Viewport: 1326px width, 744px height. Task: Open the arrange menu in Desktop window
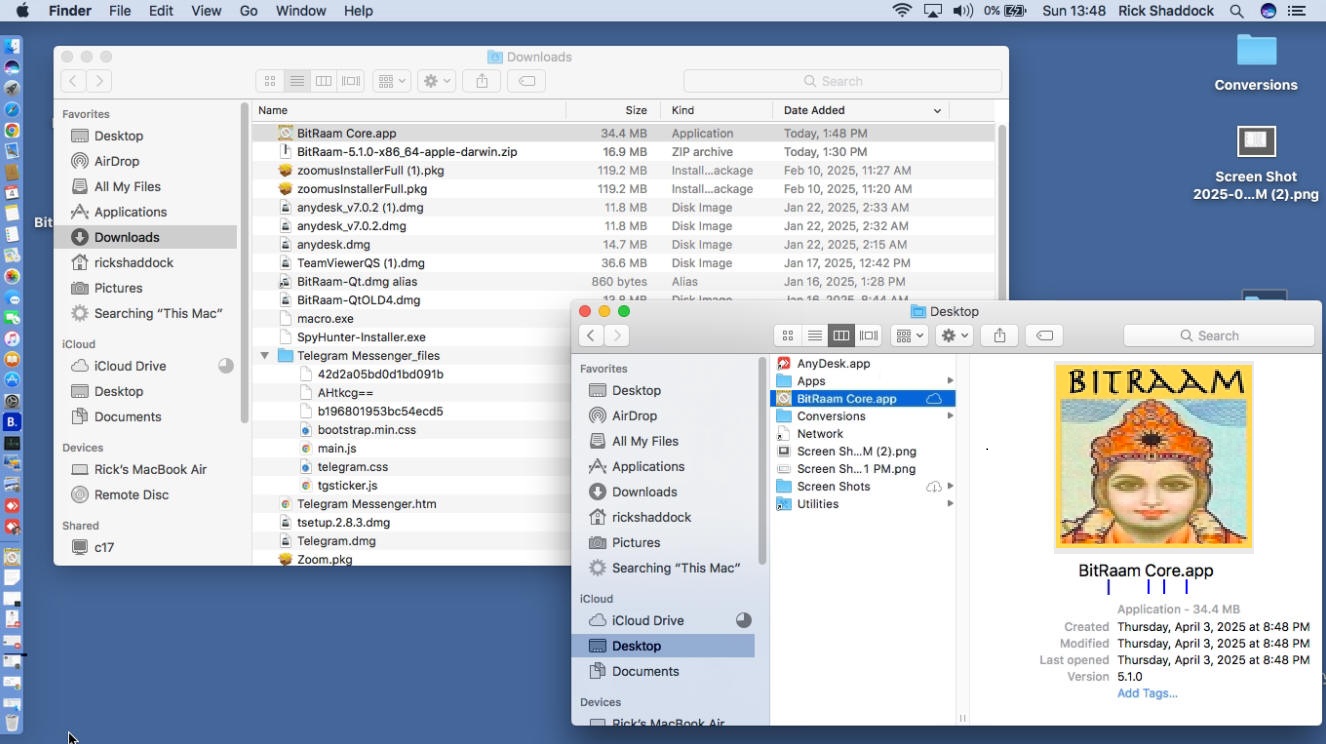point(909,336)
